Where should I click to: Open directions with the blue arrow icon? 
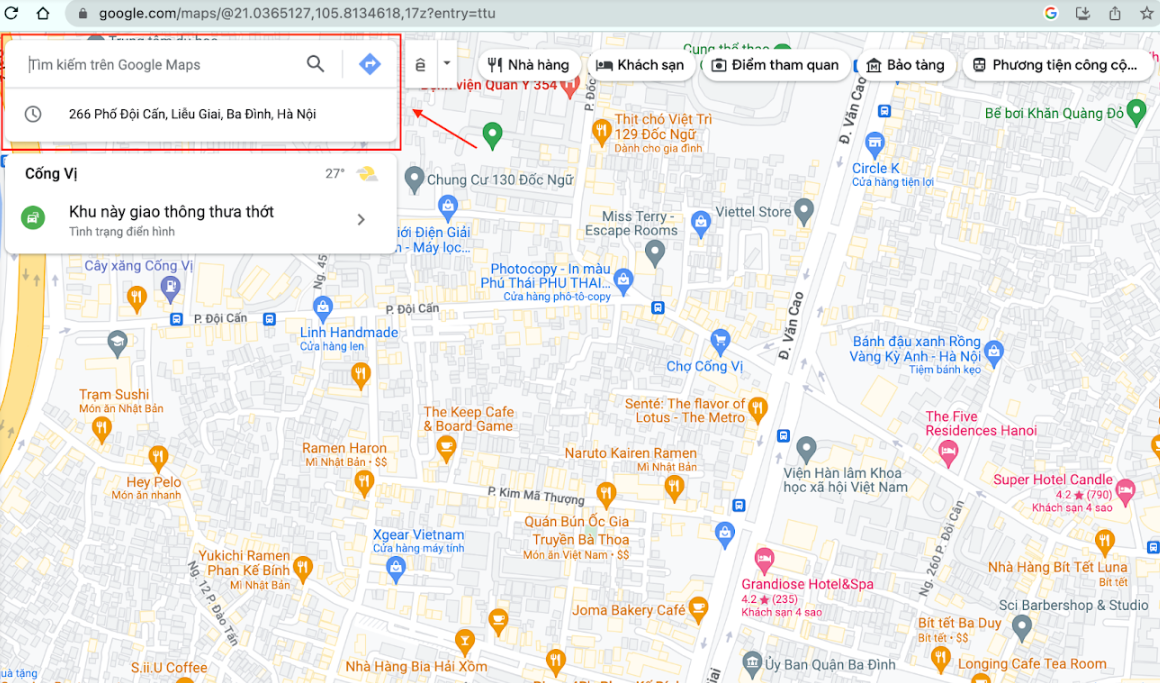pyautogui.click(x=369, y=64)
